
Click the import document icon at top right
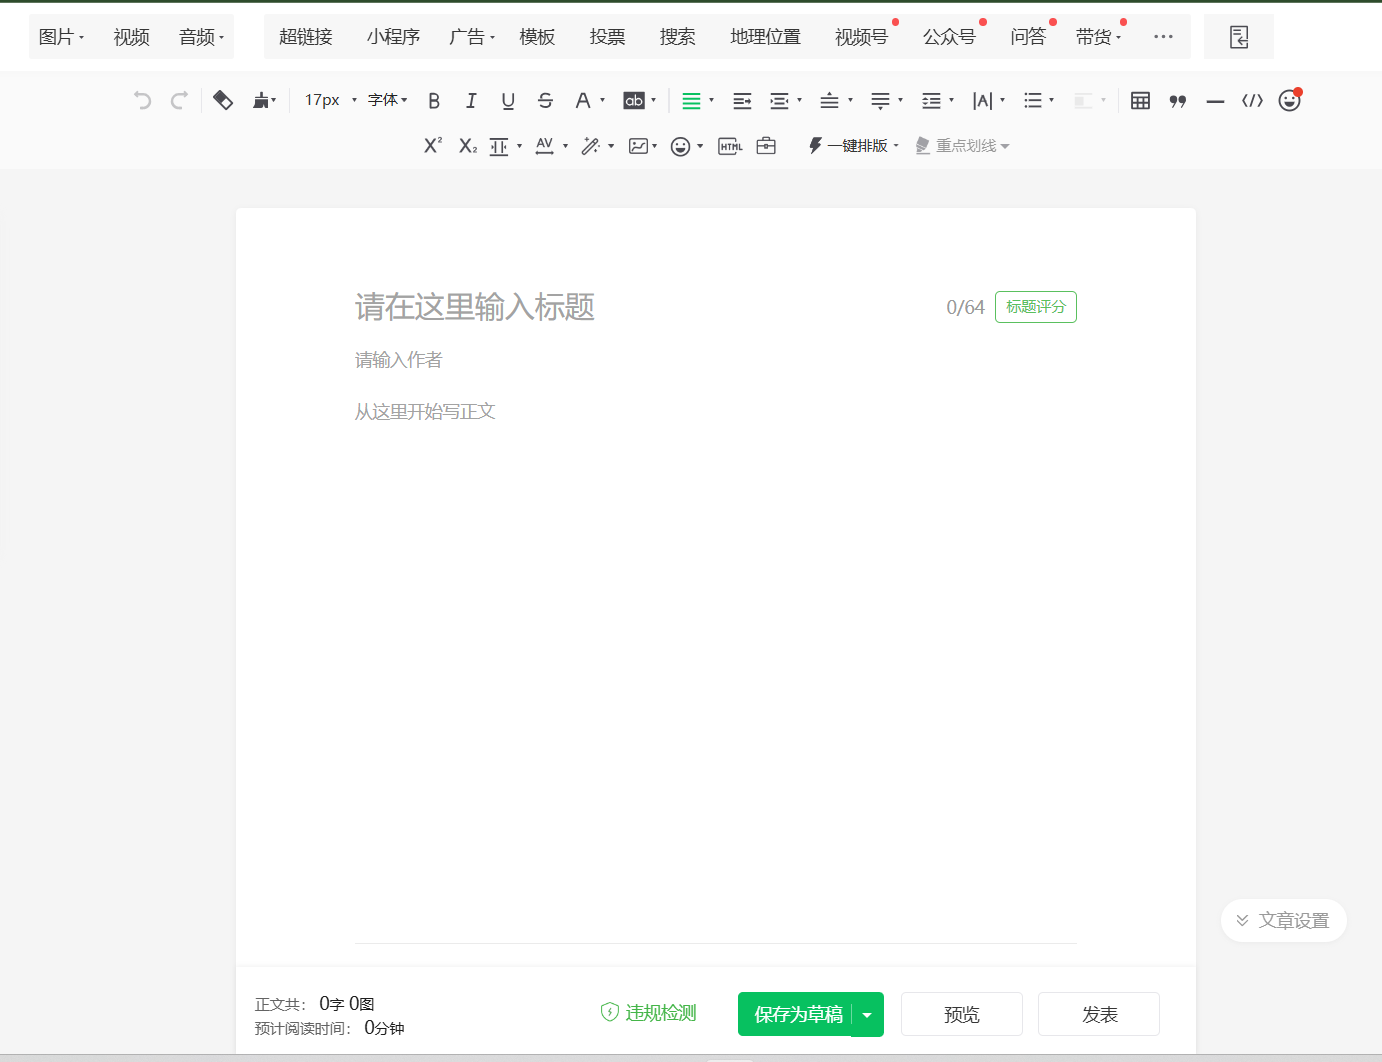point(1239,37)
